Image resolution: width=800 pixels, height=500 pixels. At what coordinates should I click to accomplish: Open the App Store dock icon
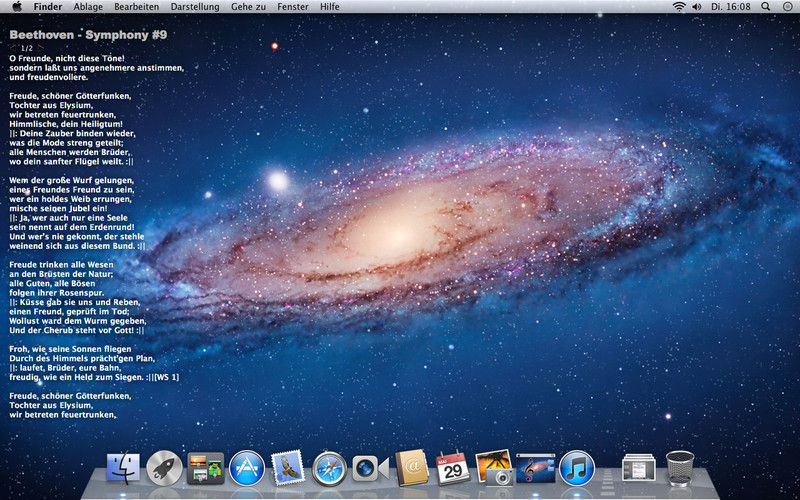pyautogui.click(x=247, y=468)
